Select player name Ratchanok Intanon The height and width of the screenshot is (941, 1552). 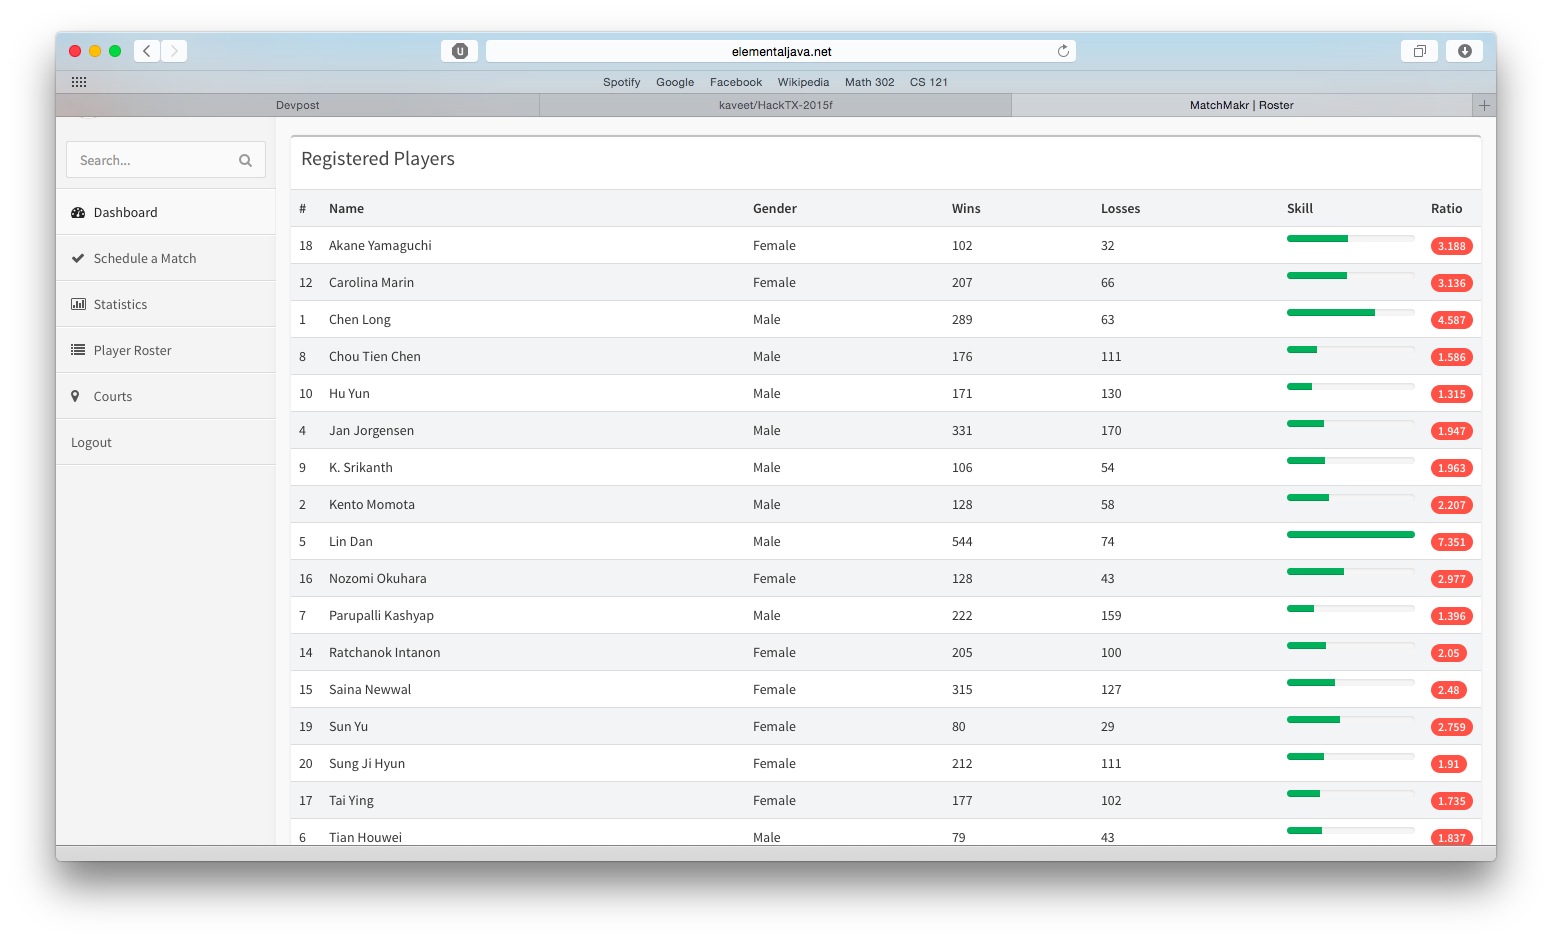coord(385,652)
